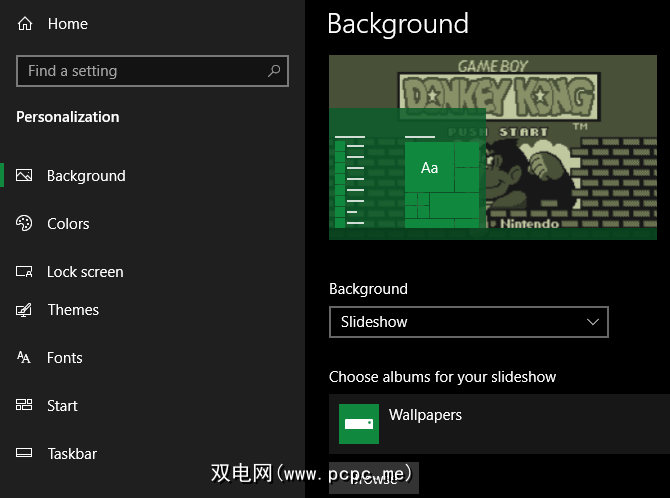
Task: Click the Start tiles icon
Action: pos(25,406)
